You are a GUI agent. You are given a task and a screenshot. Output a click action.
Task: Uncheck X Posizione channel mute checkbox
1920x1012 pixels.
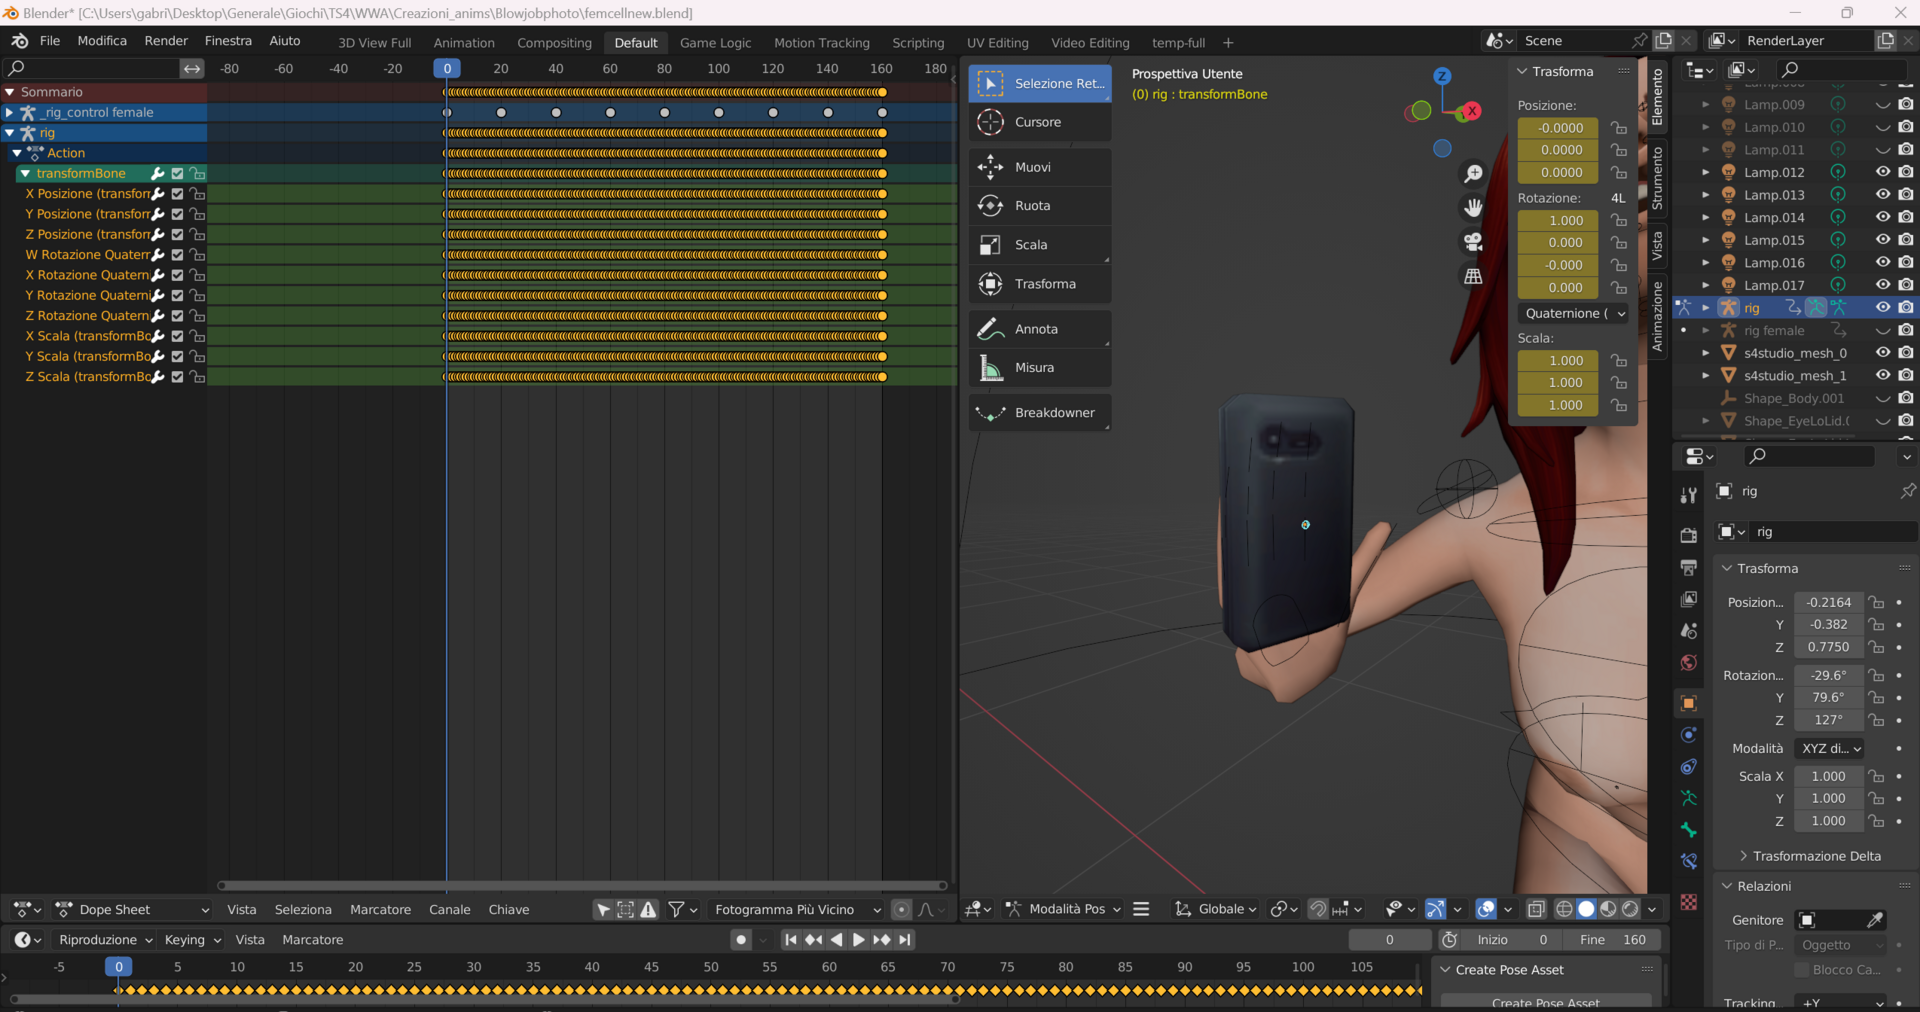point(177,194)
